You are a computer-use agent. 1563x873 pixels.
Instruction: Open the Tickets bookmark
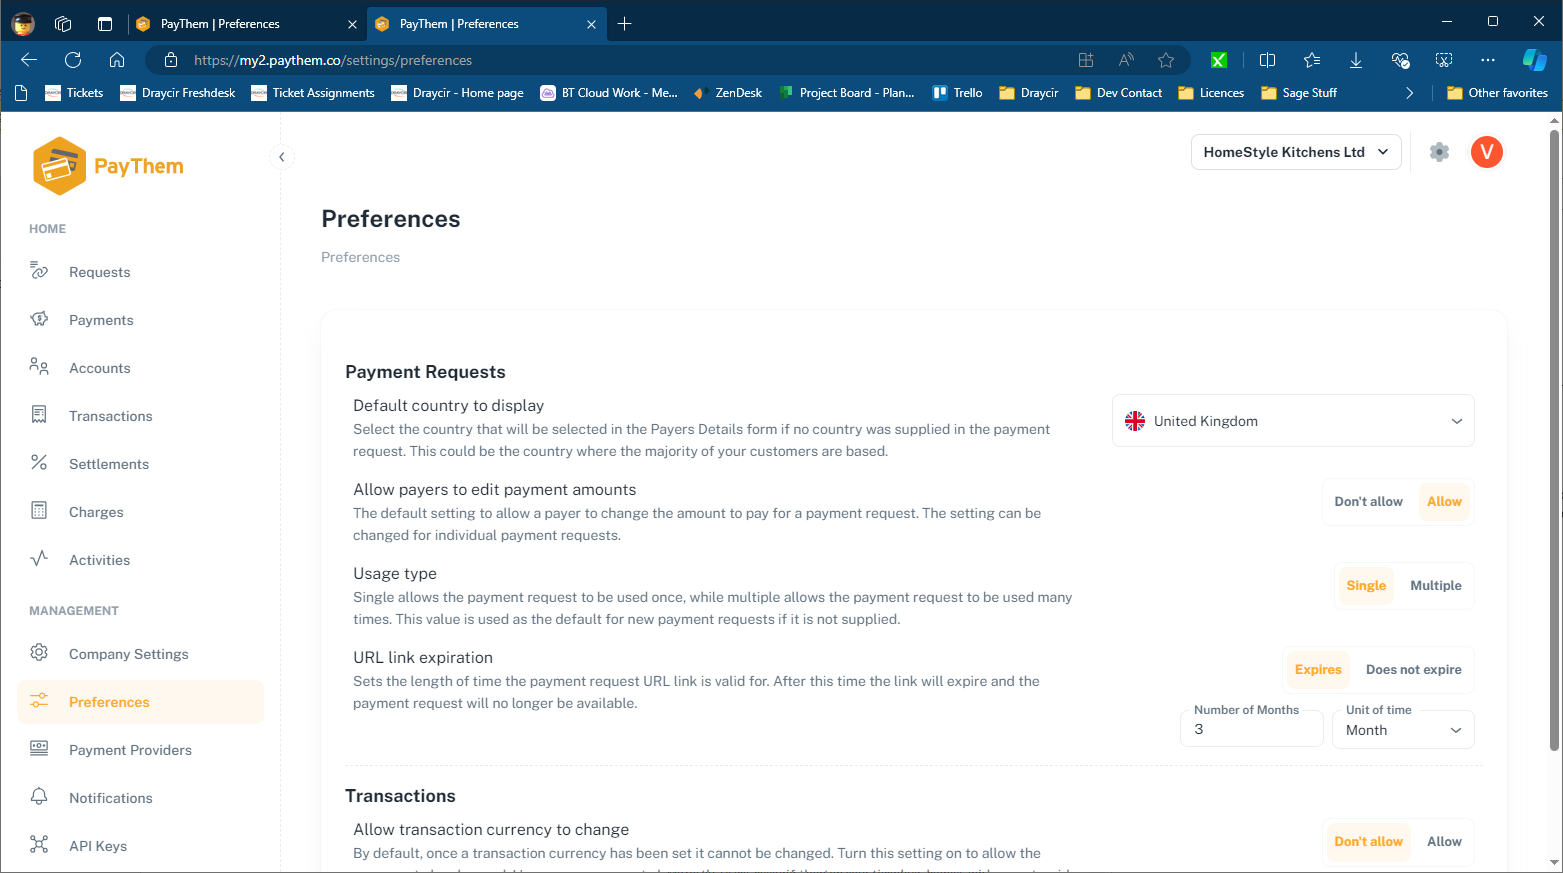[x=74, y=93]
